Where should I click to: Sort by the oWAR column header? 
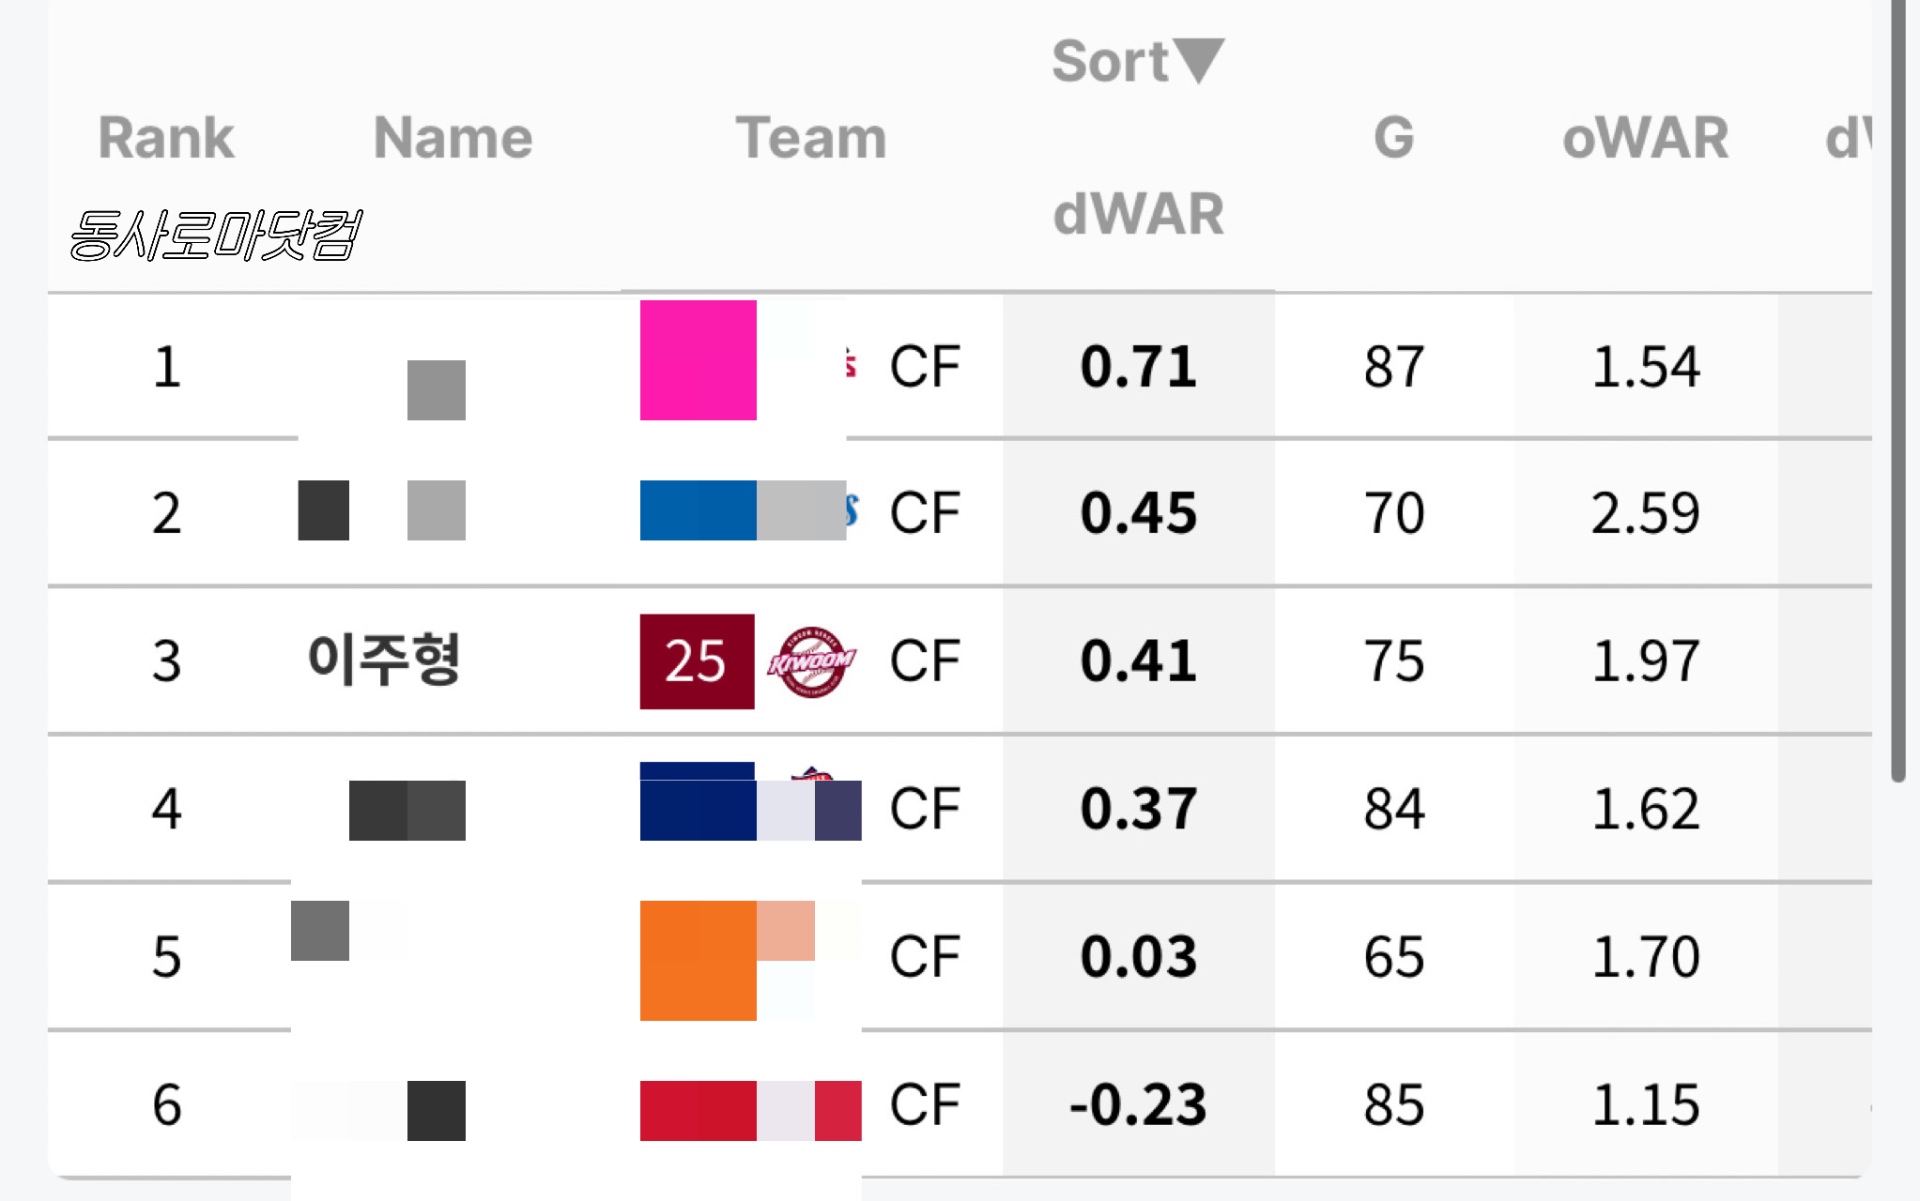1645,137
